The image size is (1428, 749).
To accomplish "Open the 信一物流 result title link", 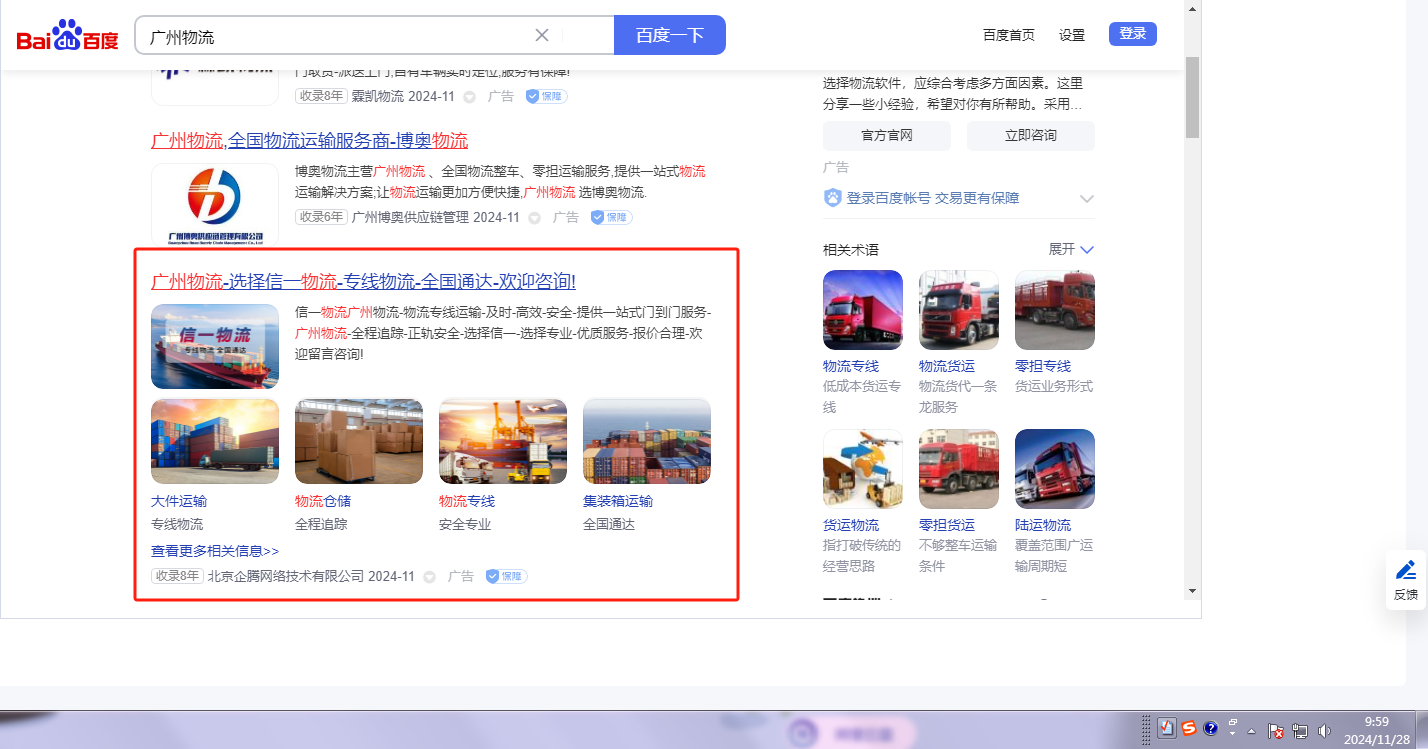I will pyautogui.click(x=364, y=281).
